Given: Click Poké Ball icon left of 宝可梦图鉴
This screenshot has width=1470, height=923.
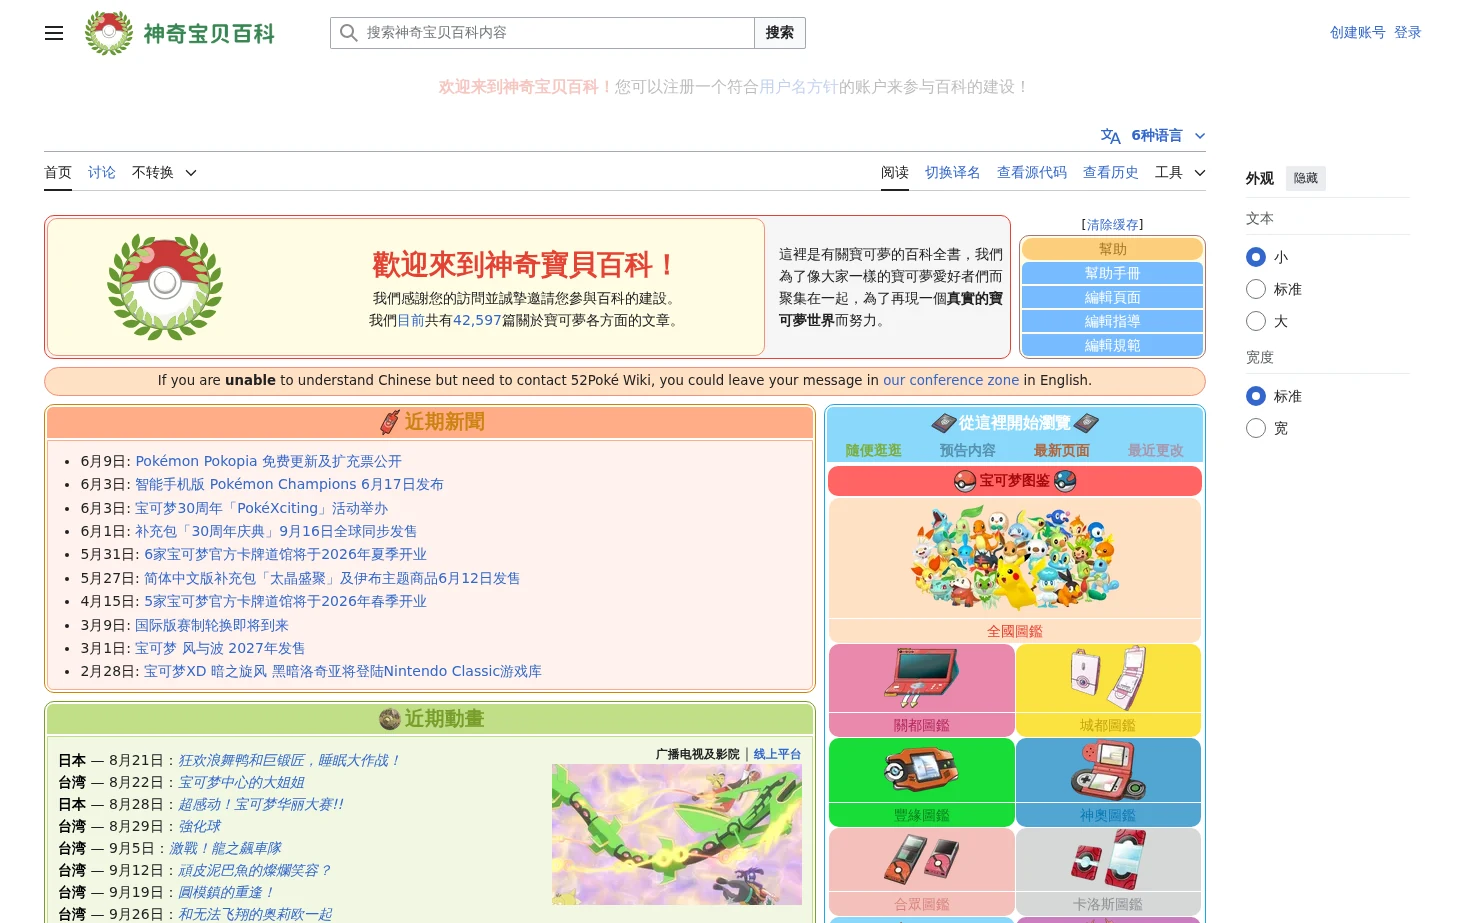Looking at the screenshot, I should click(x=964, y=481).
